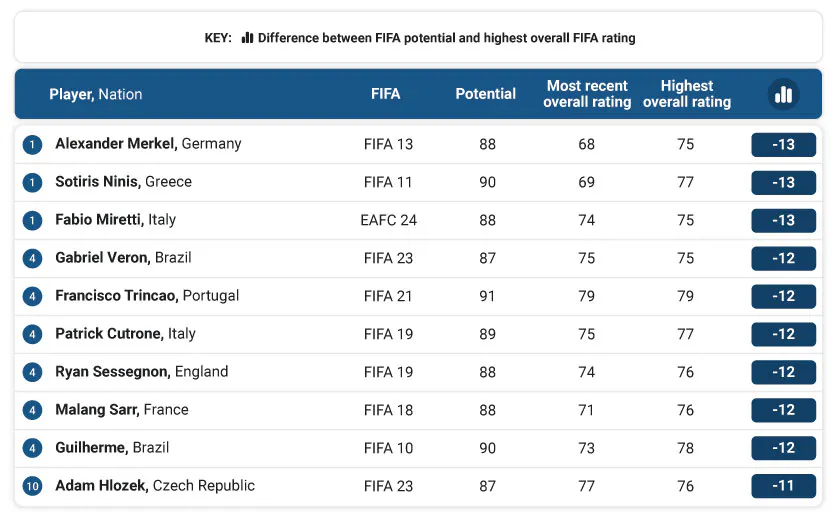The image size is (837, 518).
Task: Click EAFC 24 cell in Miretti row
Action: pyautogui.click(x=388, y=220)
